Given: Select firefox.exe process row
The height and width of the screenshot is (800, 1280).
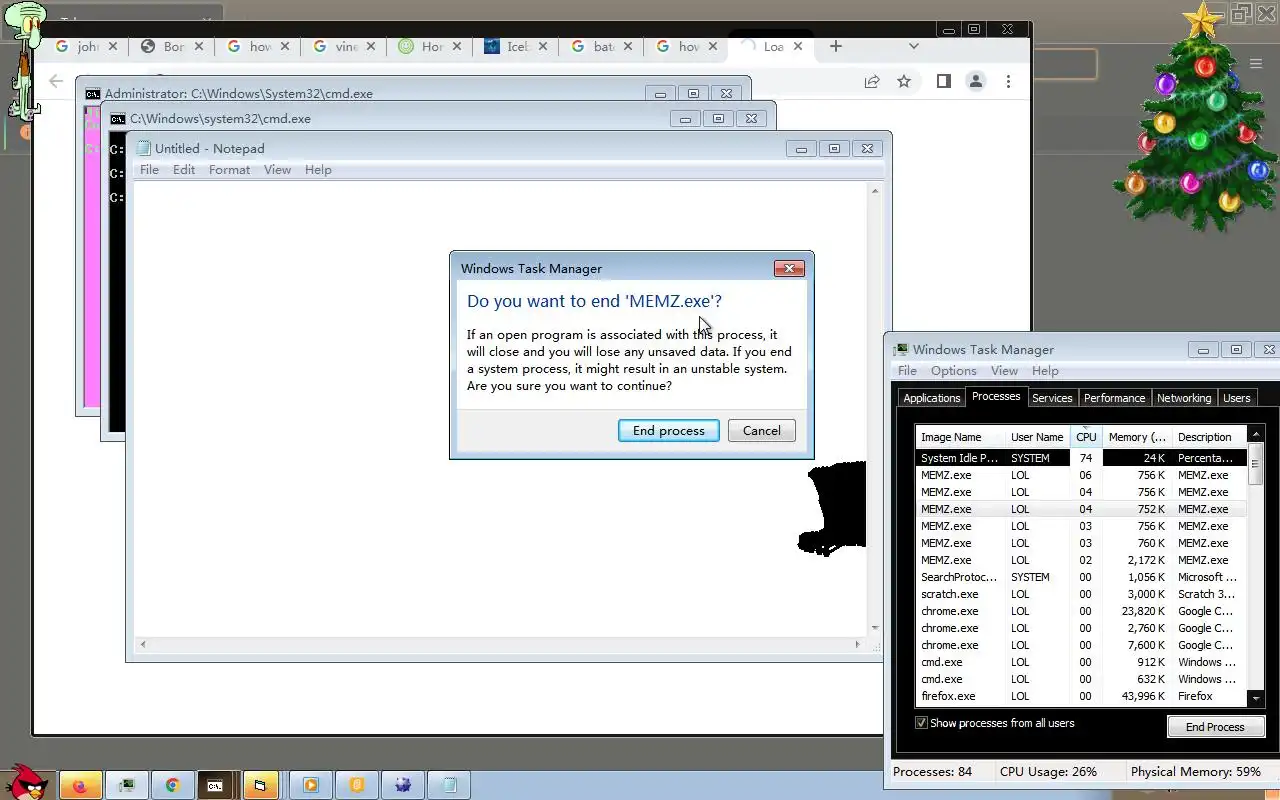Looking at the screenshot, I should (1081, 696).
